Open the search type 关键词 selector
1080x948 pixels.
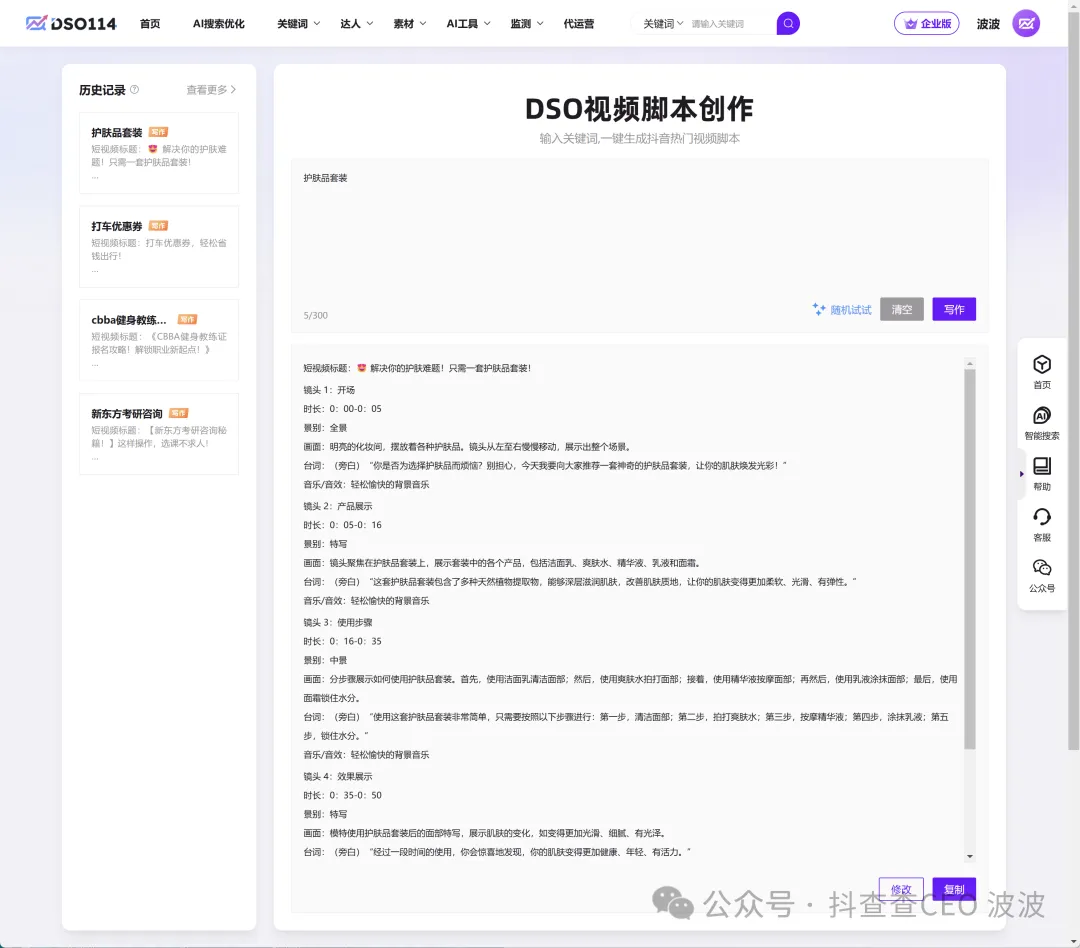pyautogui.click(x=663, y=23)
